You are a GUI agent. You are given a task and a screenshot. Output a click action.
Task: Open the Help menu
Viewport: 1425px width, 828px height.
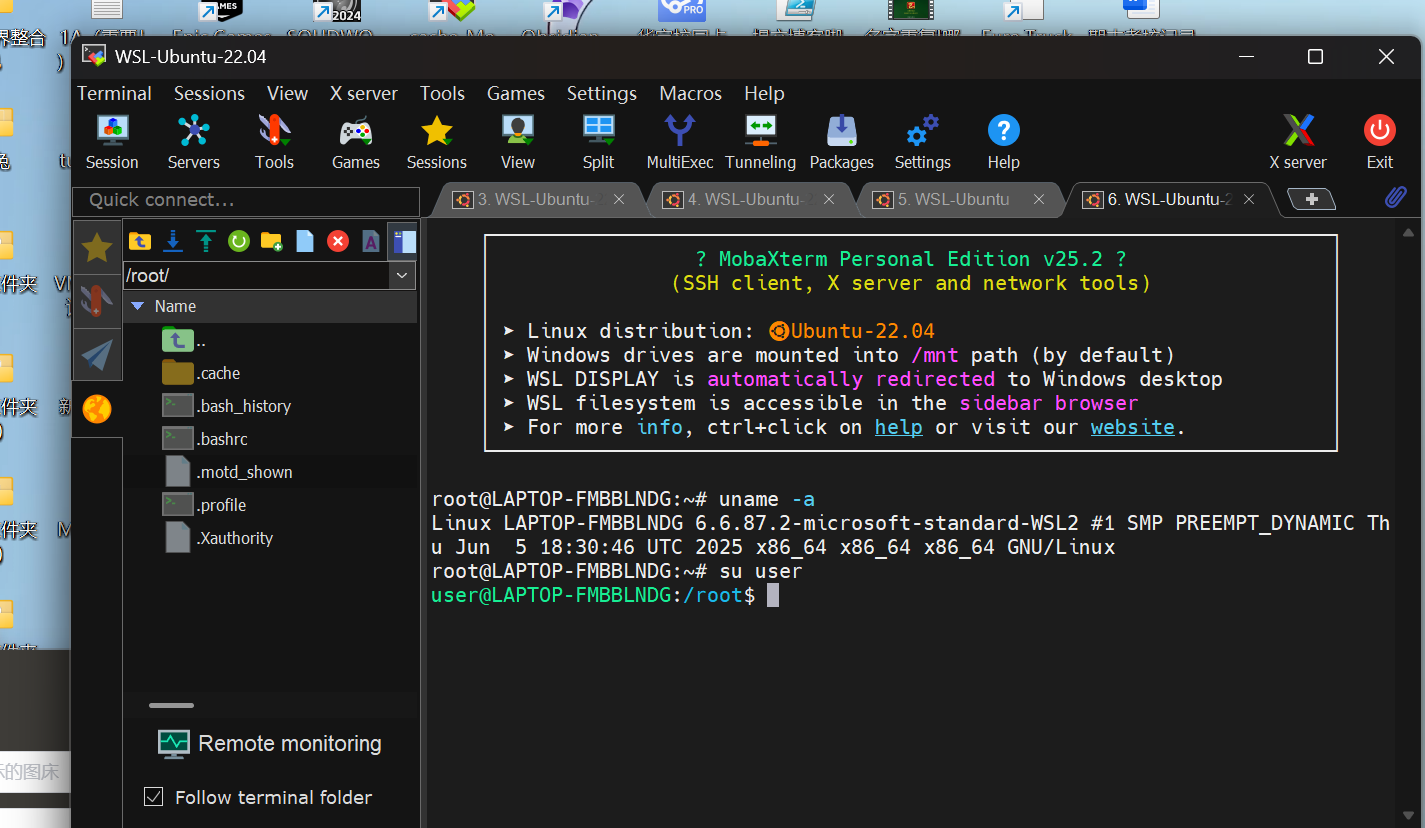(764, 93)
